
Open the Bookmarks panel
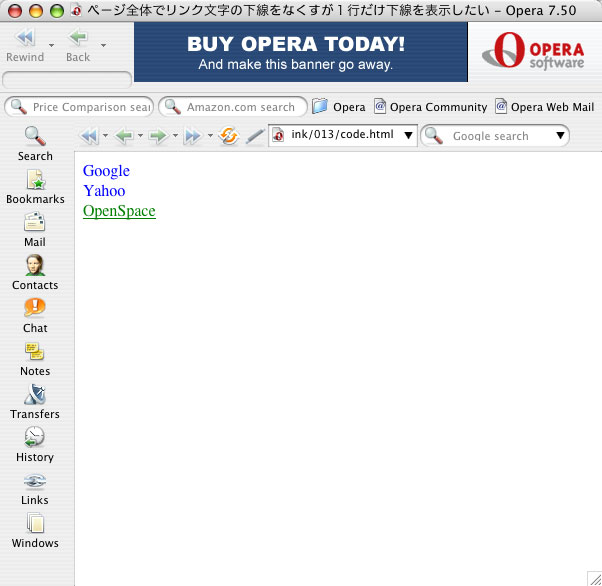click(x=35, y=187)
